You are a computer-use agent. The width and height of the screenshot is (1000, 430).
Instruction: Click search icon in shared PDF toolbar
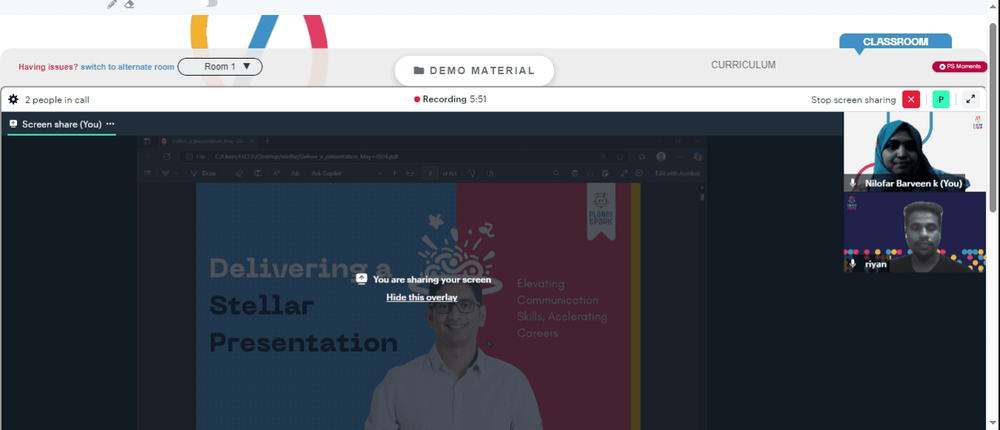pos(556,174)
